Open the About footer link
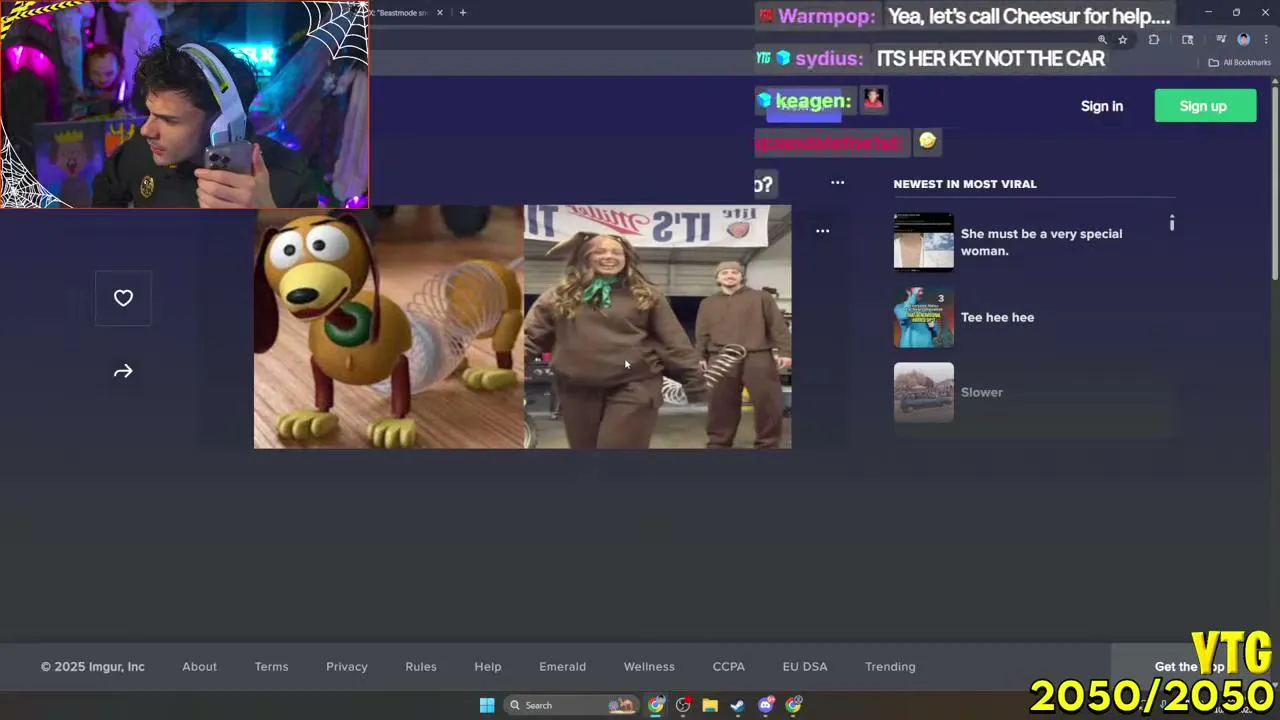Image resolution: width=1280 pixels, height=720 pixels. coord(199,667)
